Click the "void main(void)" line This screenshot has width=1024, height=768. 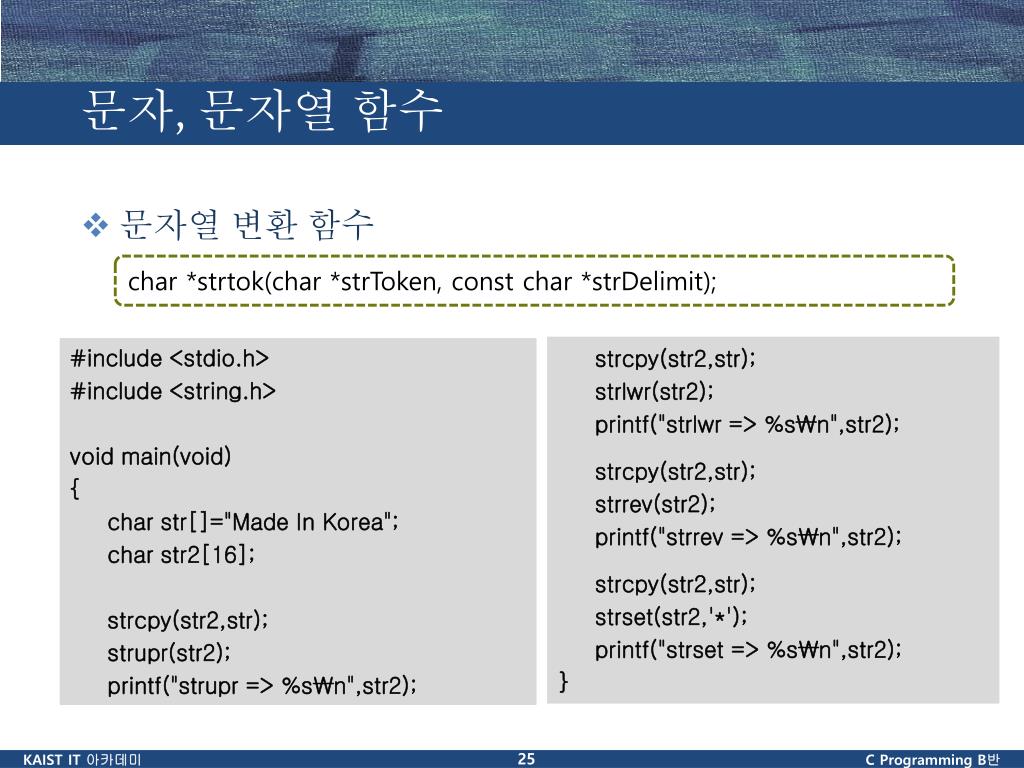[150, 456]
